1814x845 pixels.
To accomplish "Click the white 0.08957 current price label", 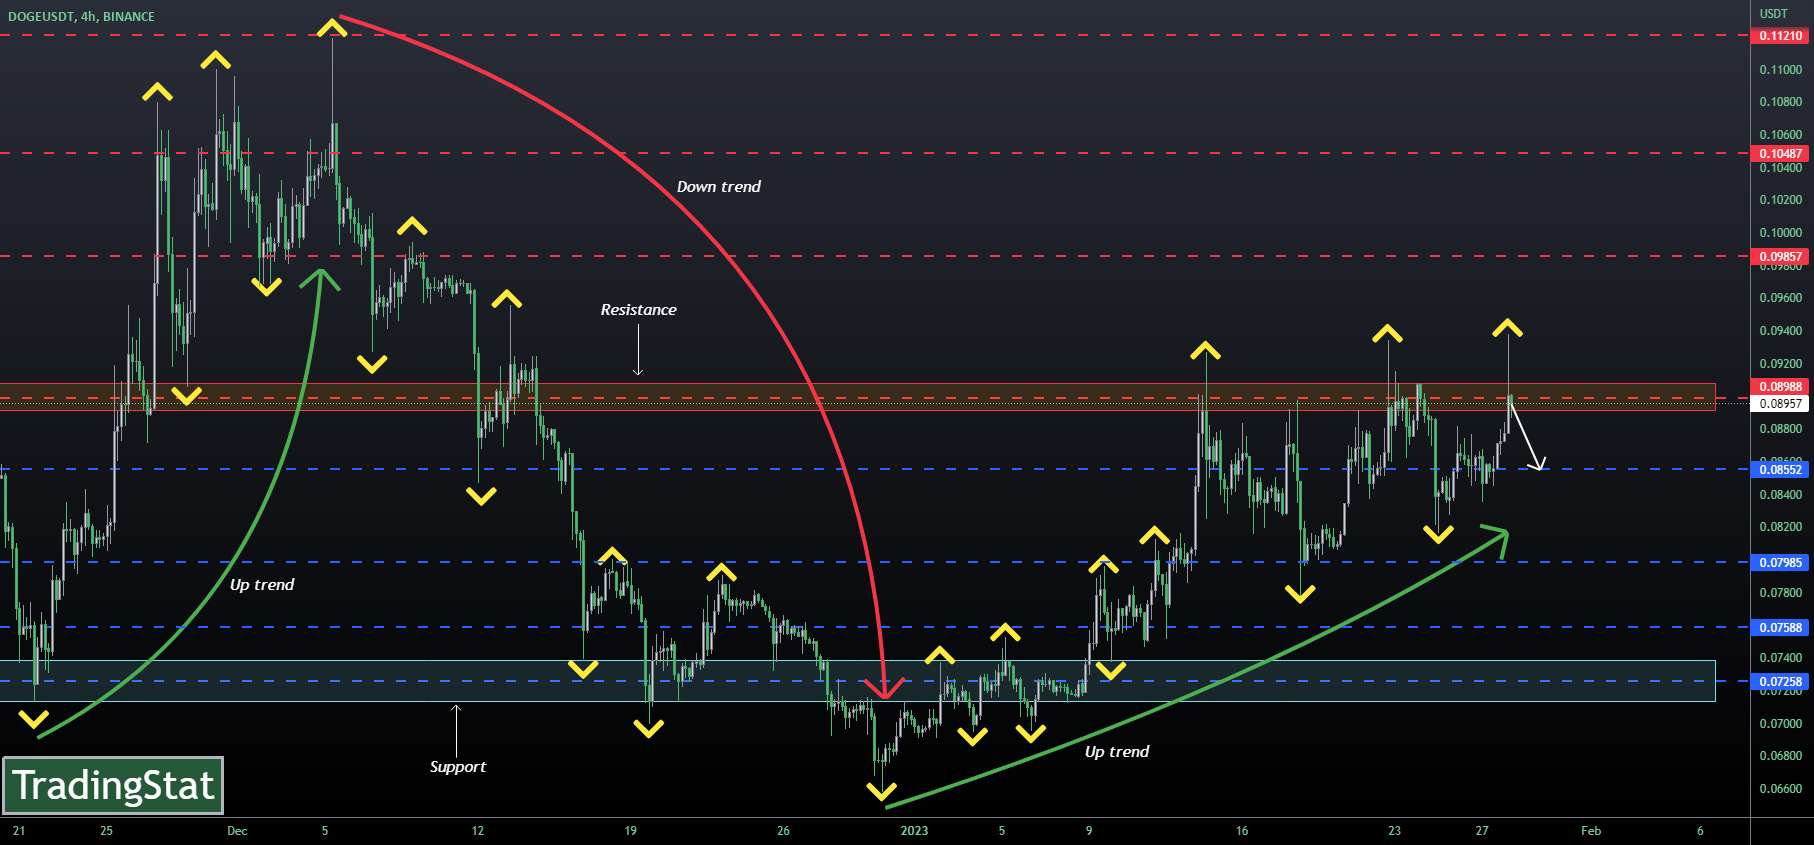I will tap(1780, 404).
